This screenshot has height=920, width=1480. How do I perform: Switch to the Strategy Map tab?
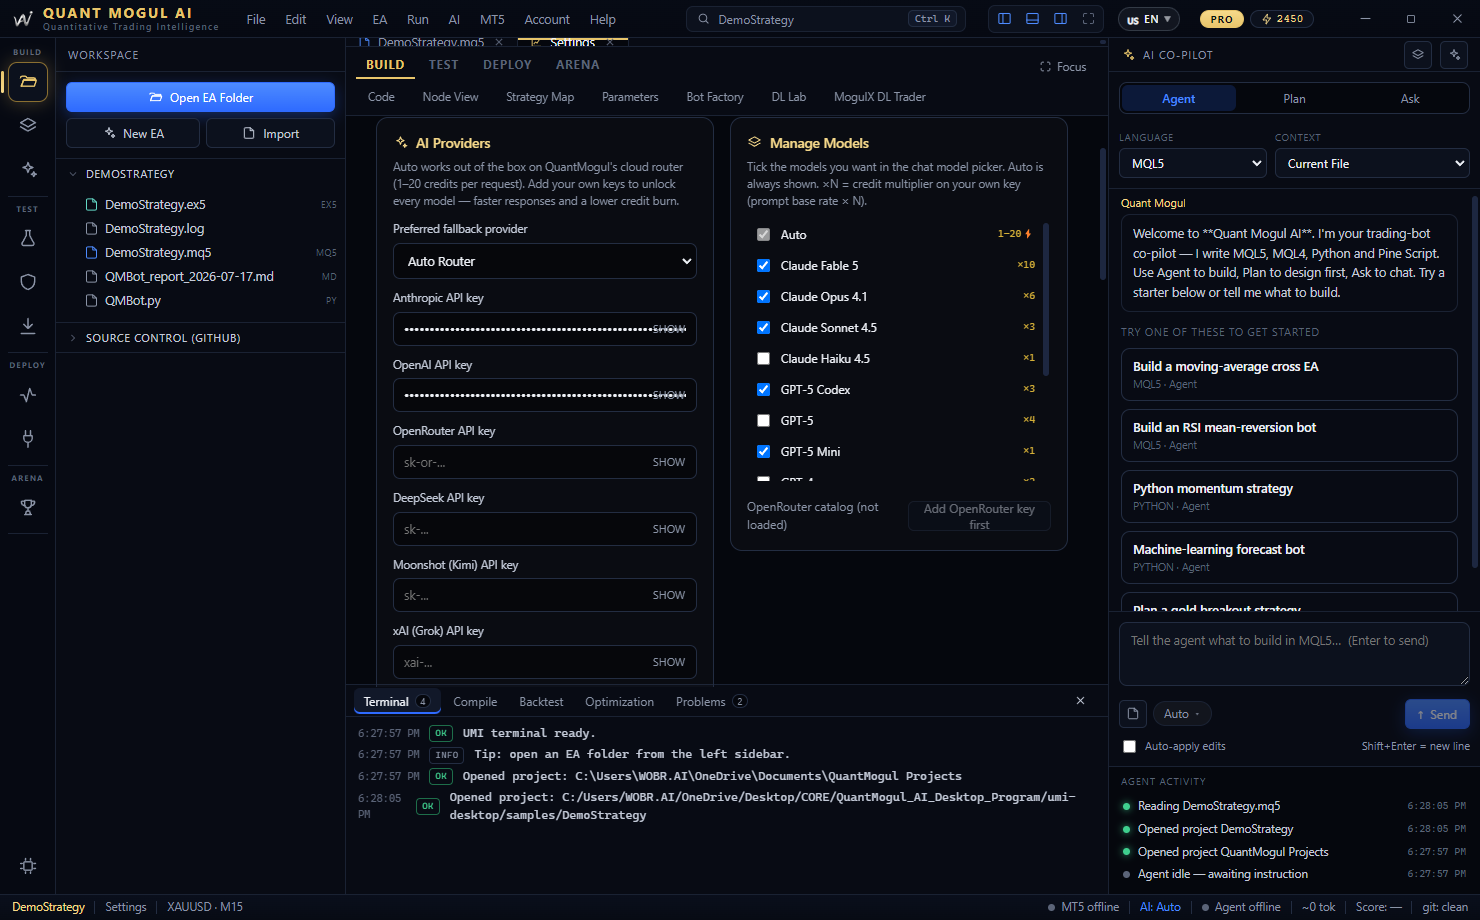(x=540, y=97)
